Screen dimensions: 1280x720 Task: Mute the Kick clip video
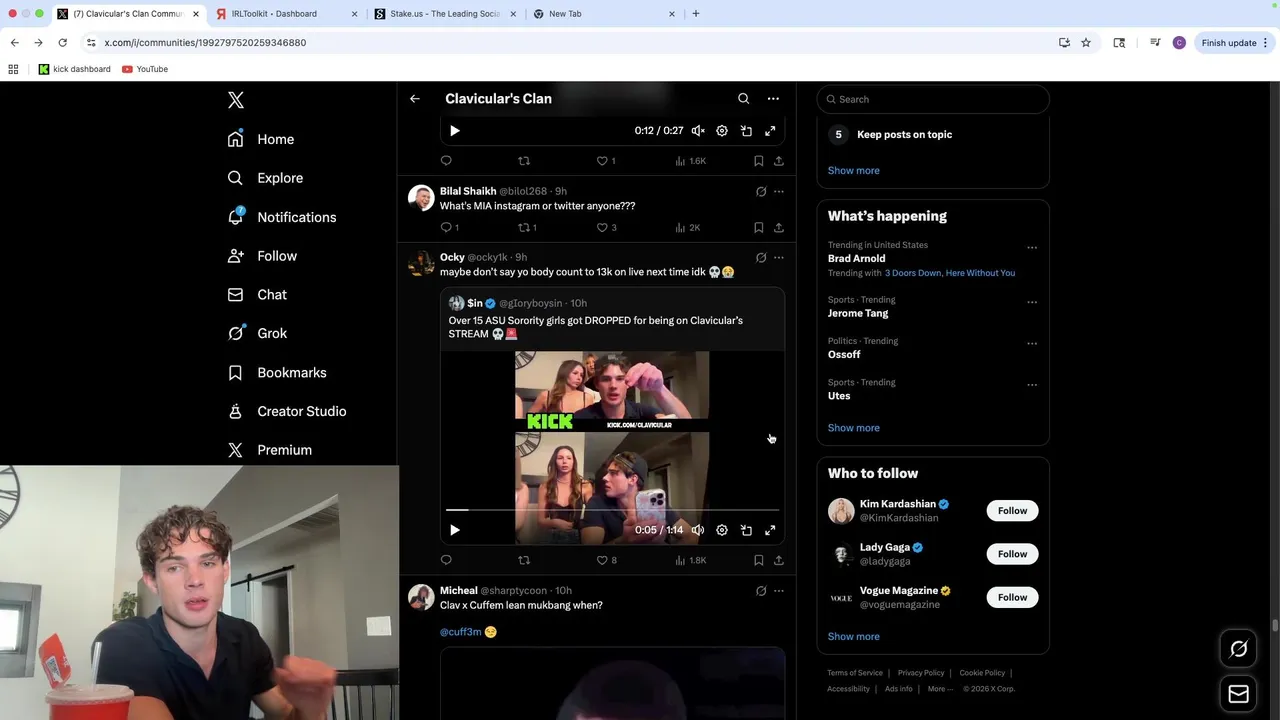(x=698, y=531)
